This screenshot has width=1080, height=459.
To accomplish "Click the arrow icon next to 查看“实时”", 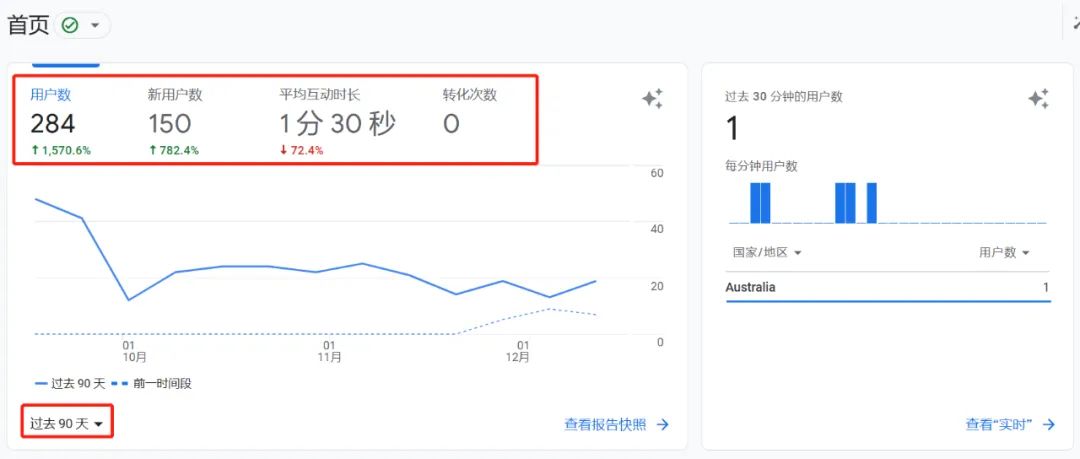I will point(1048,425).
